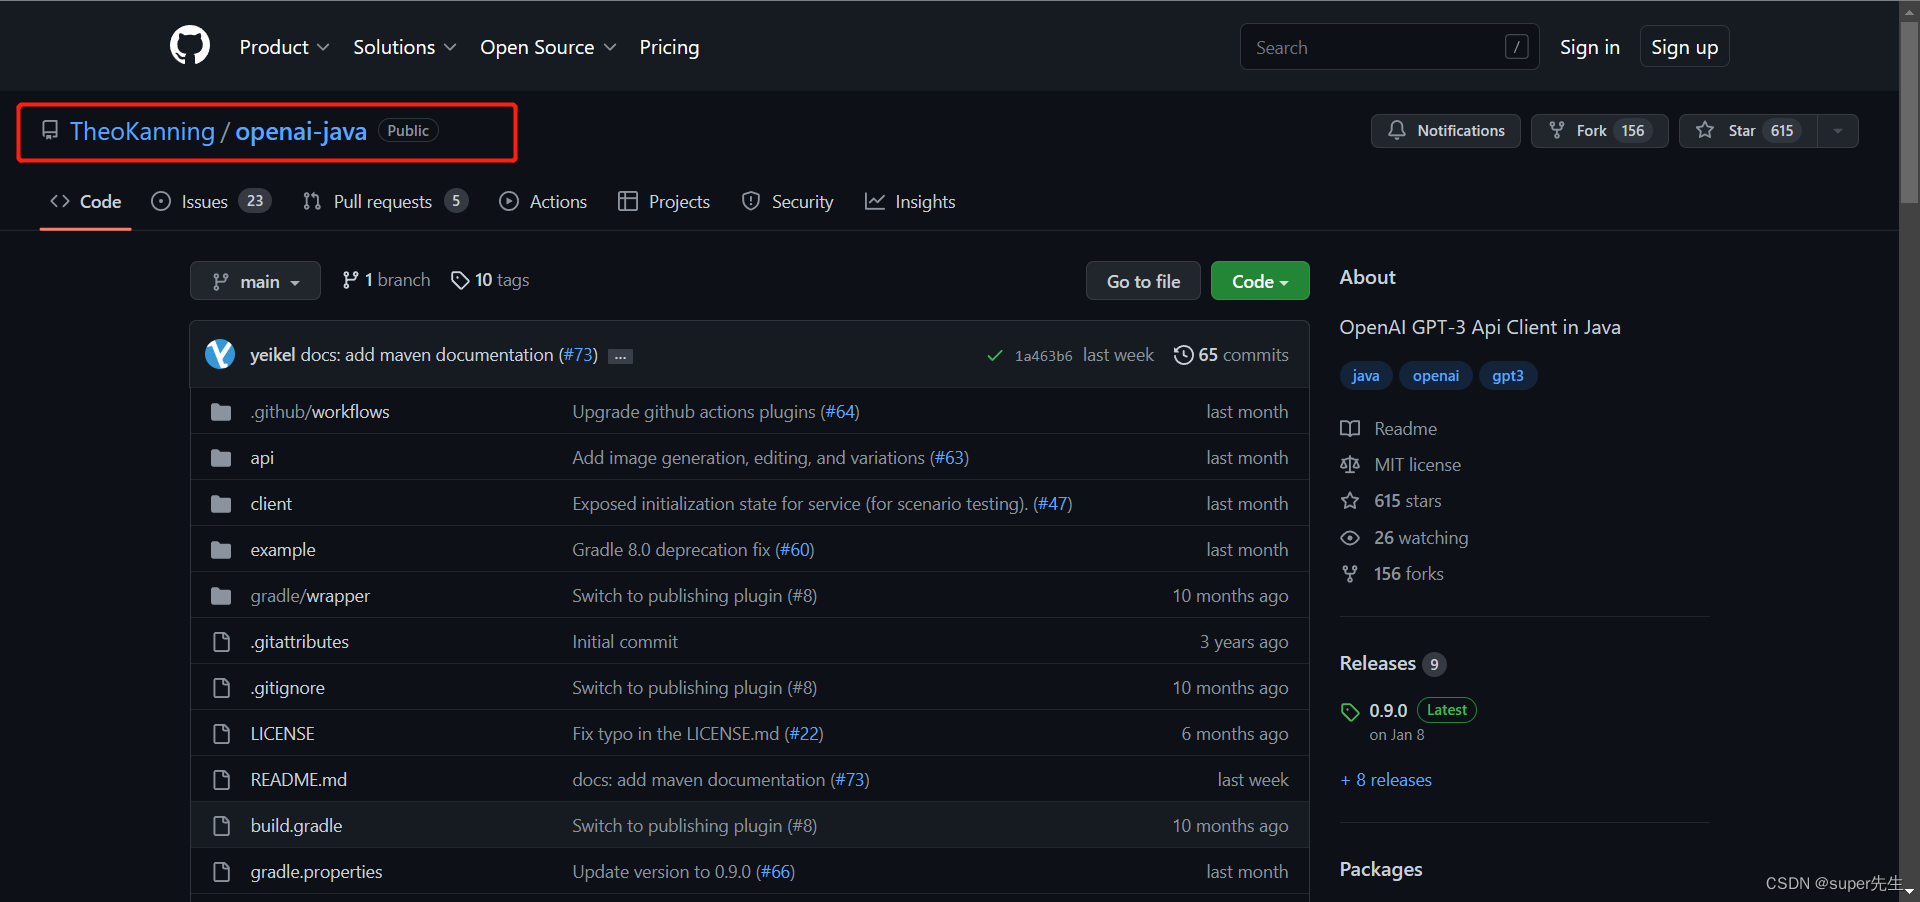
Task: Click the green check status icon
Action: (x=995, y=355)
